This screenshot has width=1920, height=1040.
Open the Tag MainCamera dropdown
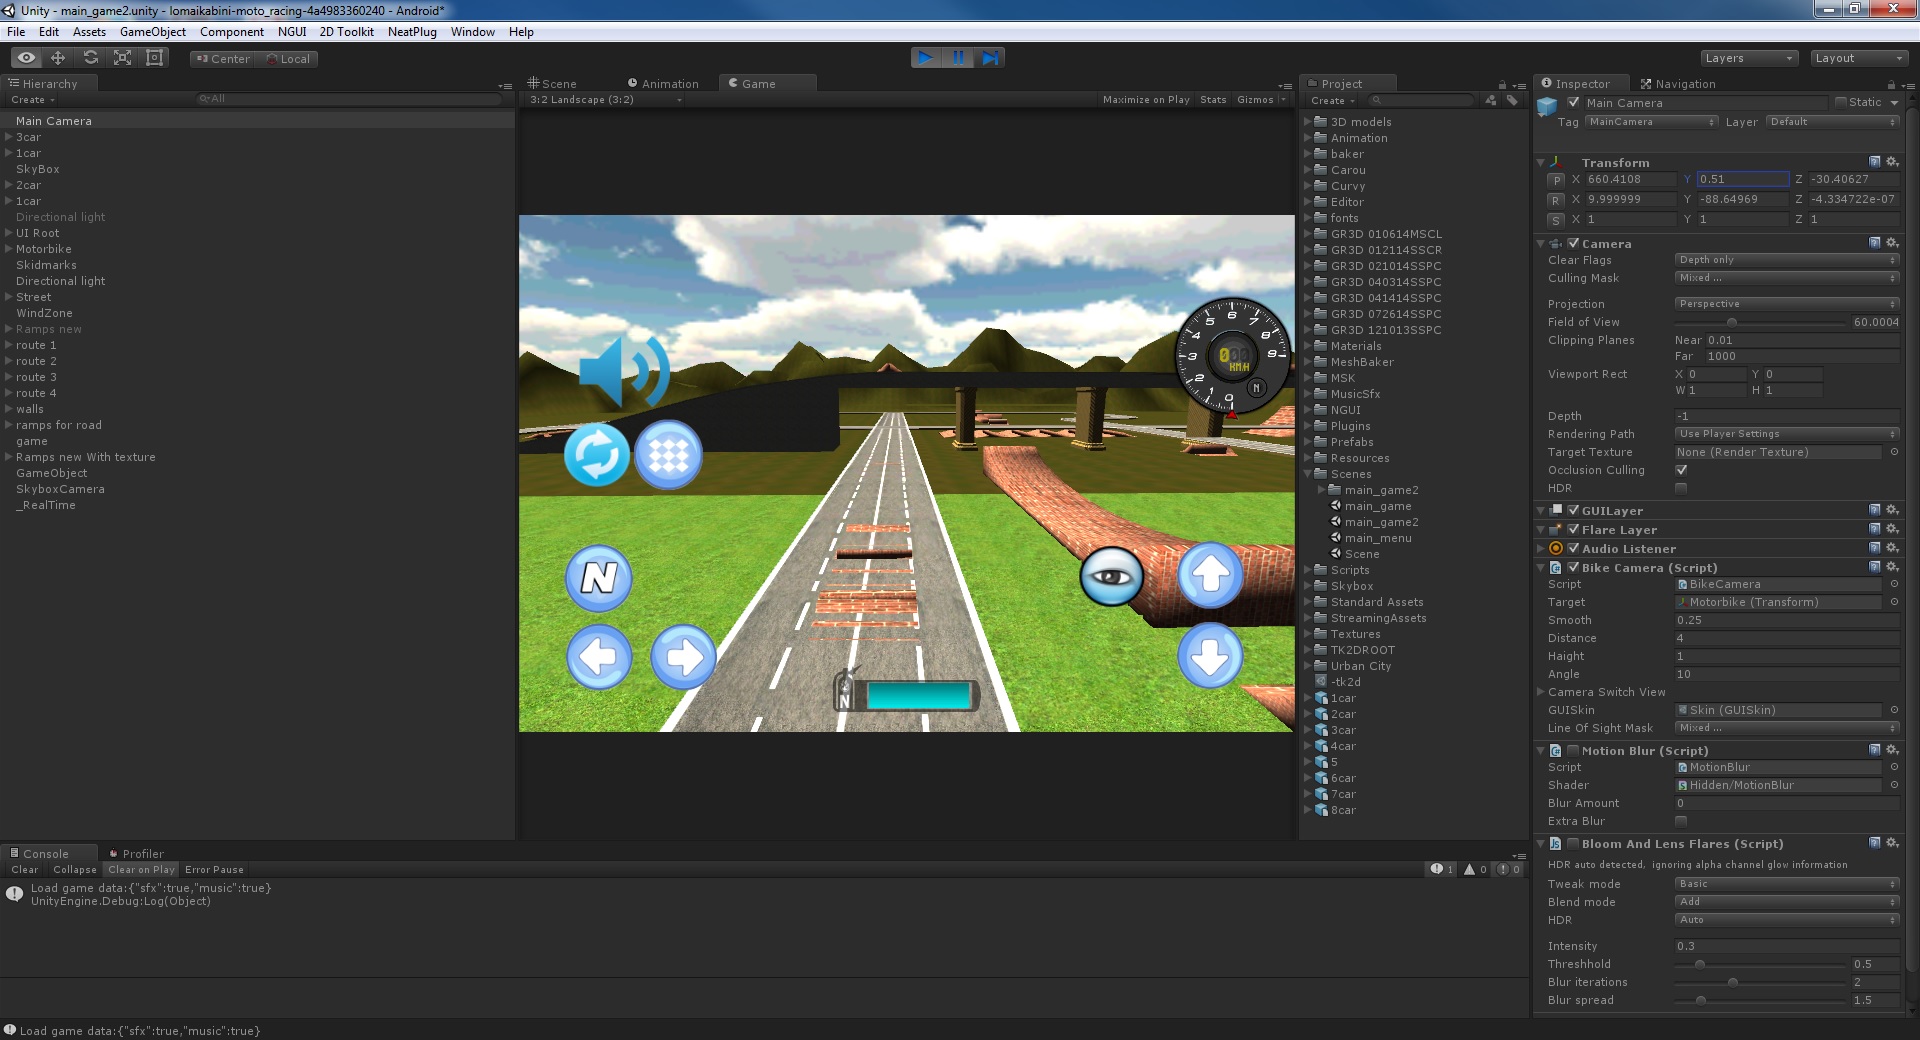click(1651, 122)
